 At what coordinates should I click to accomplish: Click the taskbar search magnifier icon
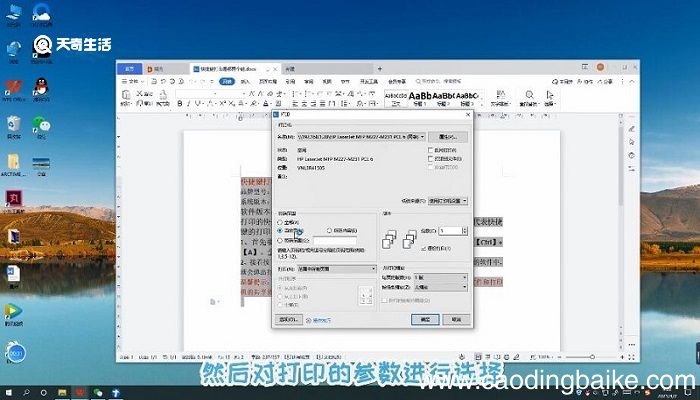(x=26, y=393)
